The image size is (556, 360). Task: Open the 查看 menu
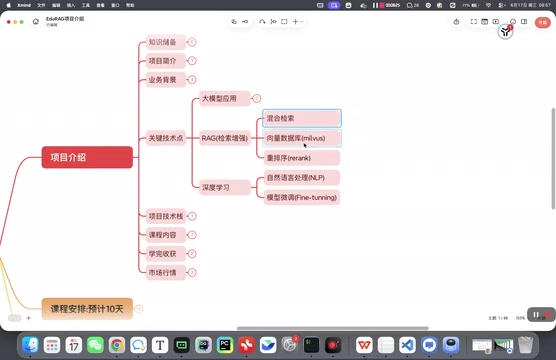pyautogui.click(x=101, y=5)
